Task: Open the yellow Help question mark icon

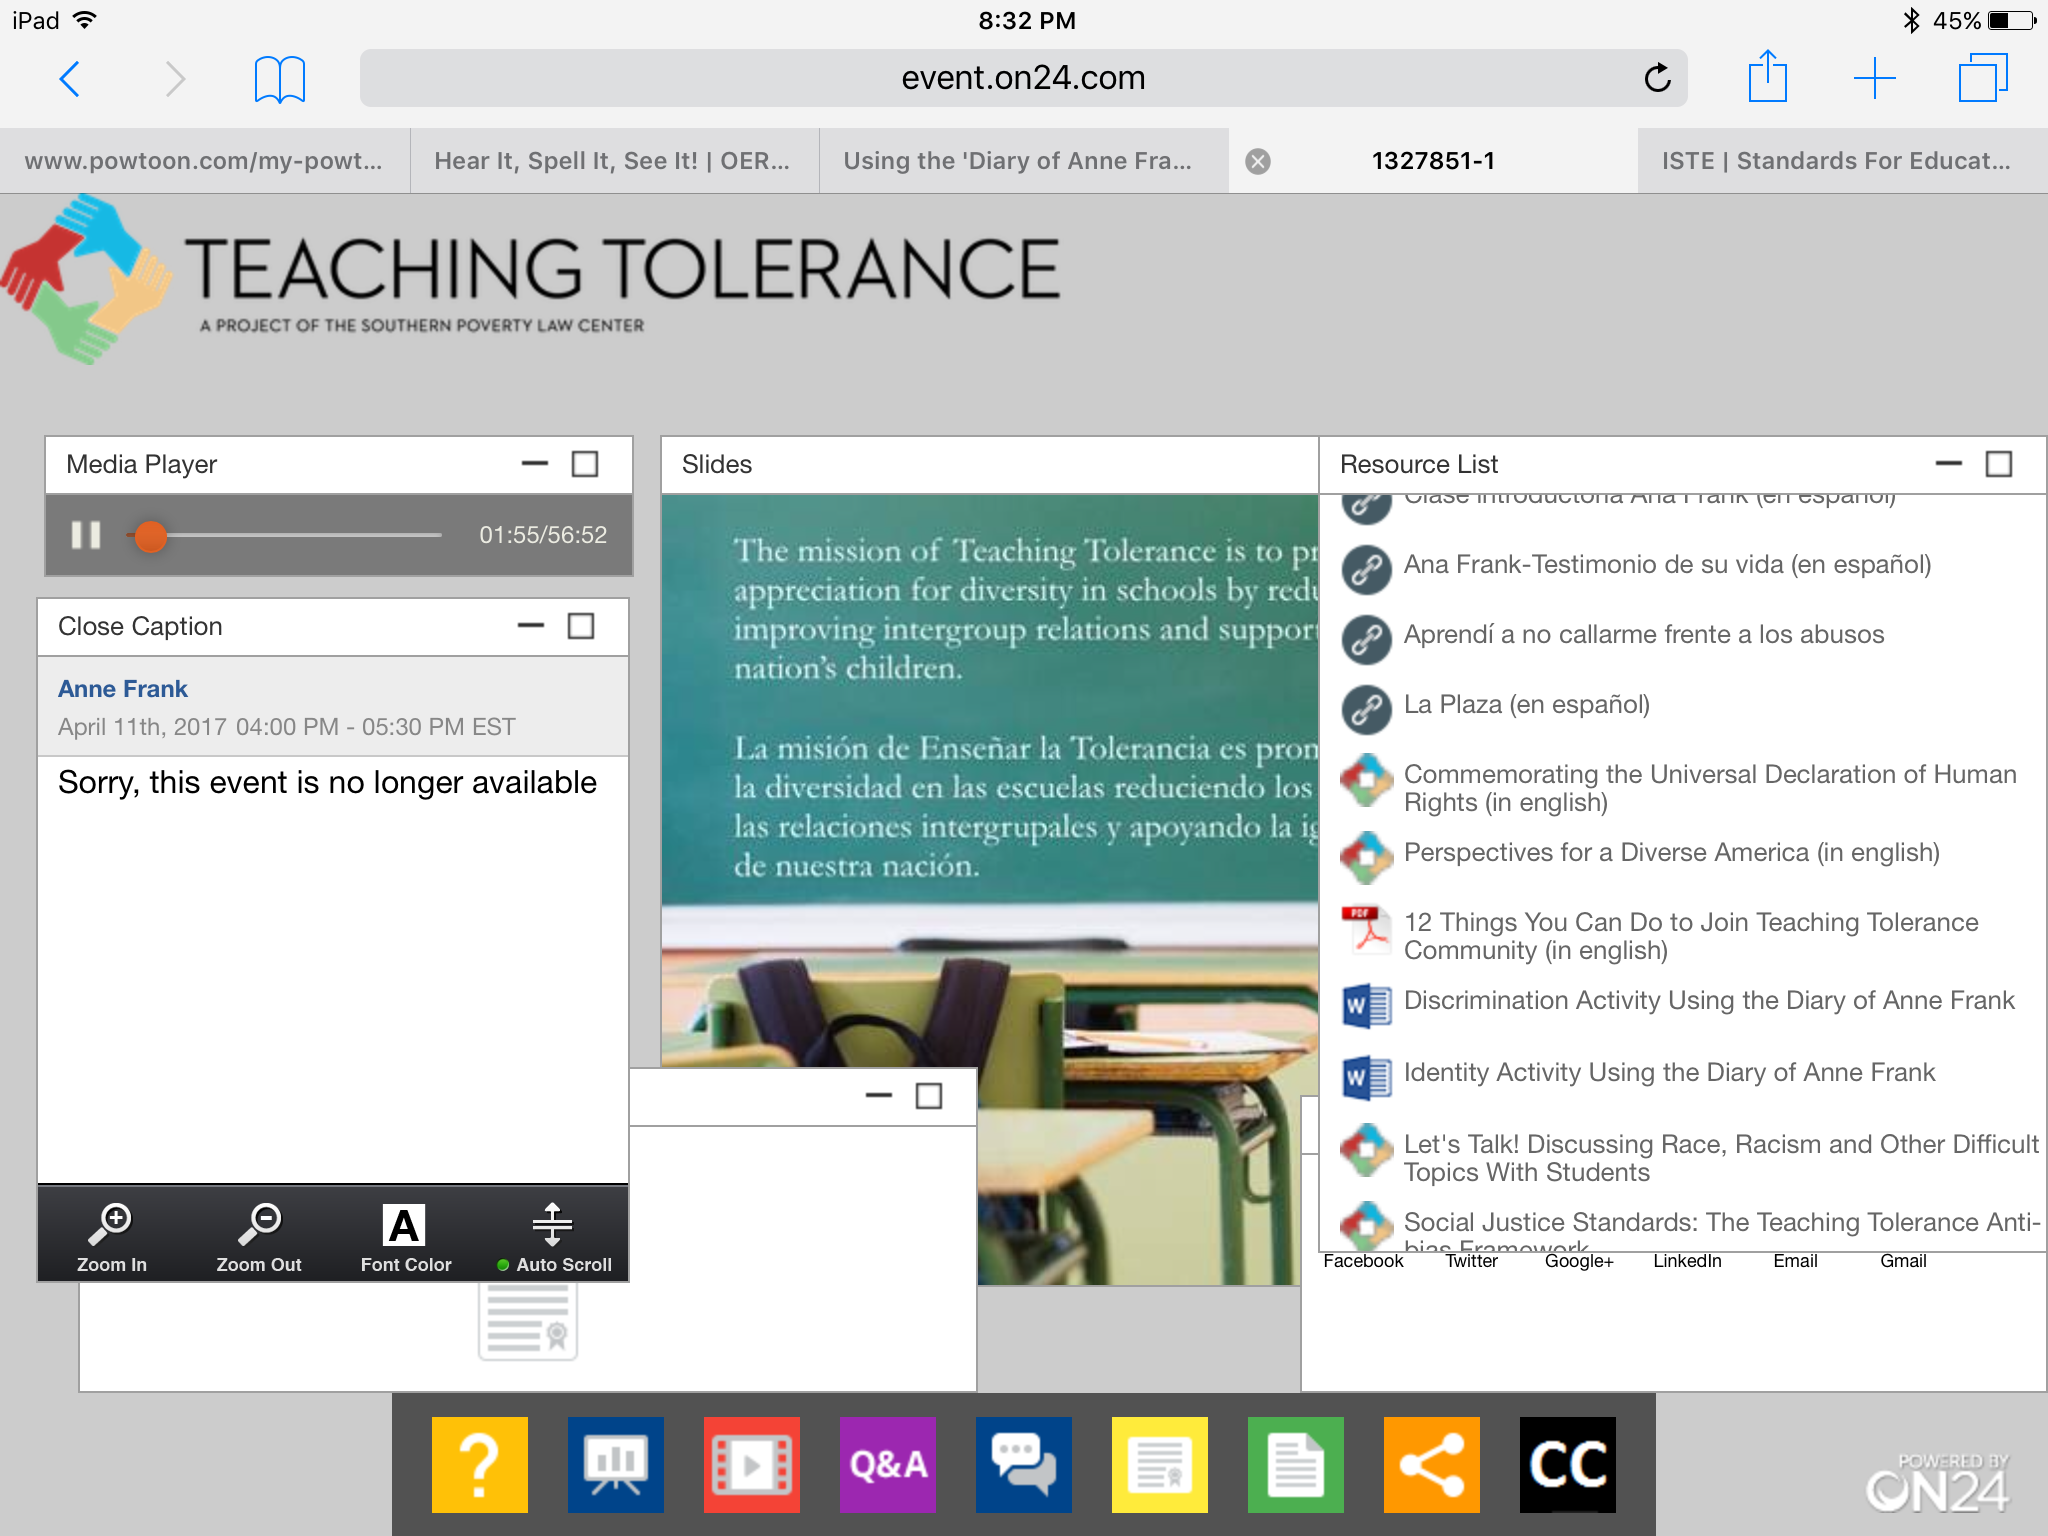Action: click(x=479, y=1464)
